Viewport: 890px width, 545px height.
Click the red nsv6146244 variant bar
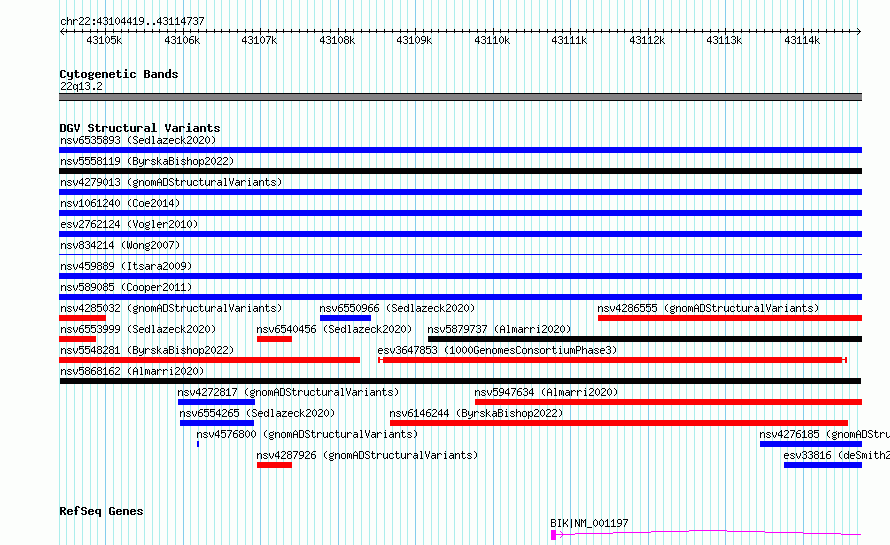tap(619, 423)
